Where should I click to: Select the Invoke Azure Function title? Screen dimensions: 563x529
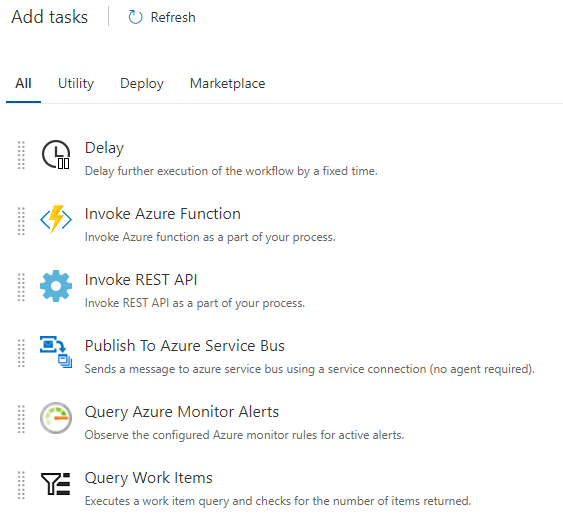163,214
